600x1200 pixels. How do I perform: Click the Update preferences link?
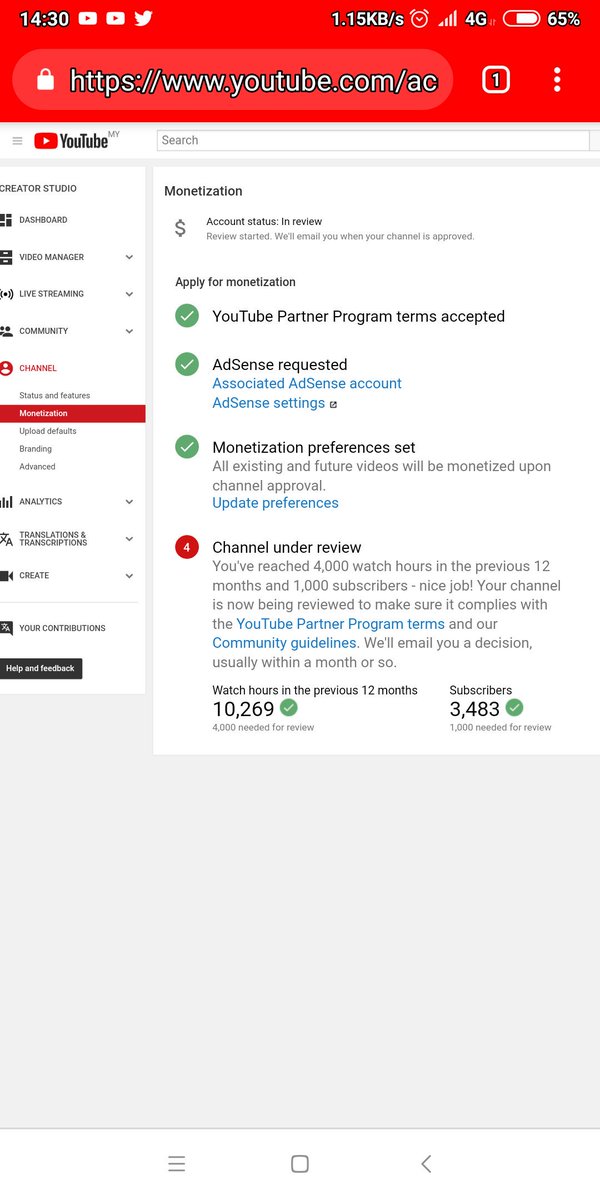[x=275, y=503]
